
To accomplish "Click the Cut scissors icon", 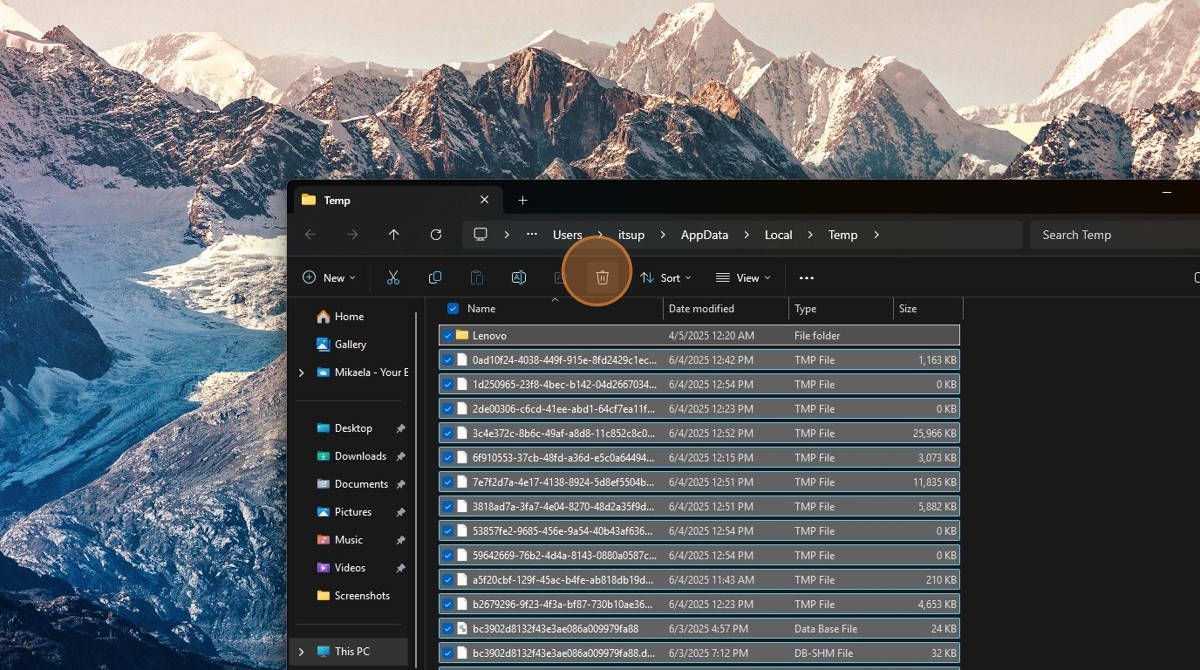I will [393, 278].
